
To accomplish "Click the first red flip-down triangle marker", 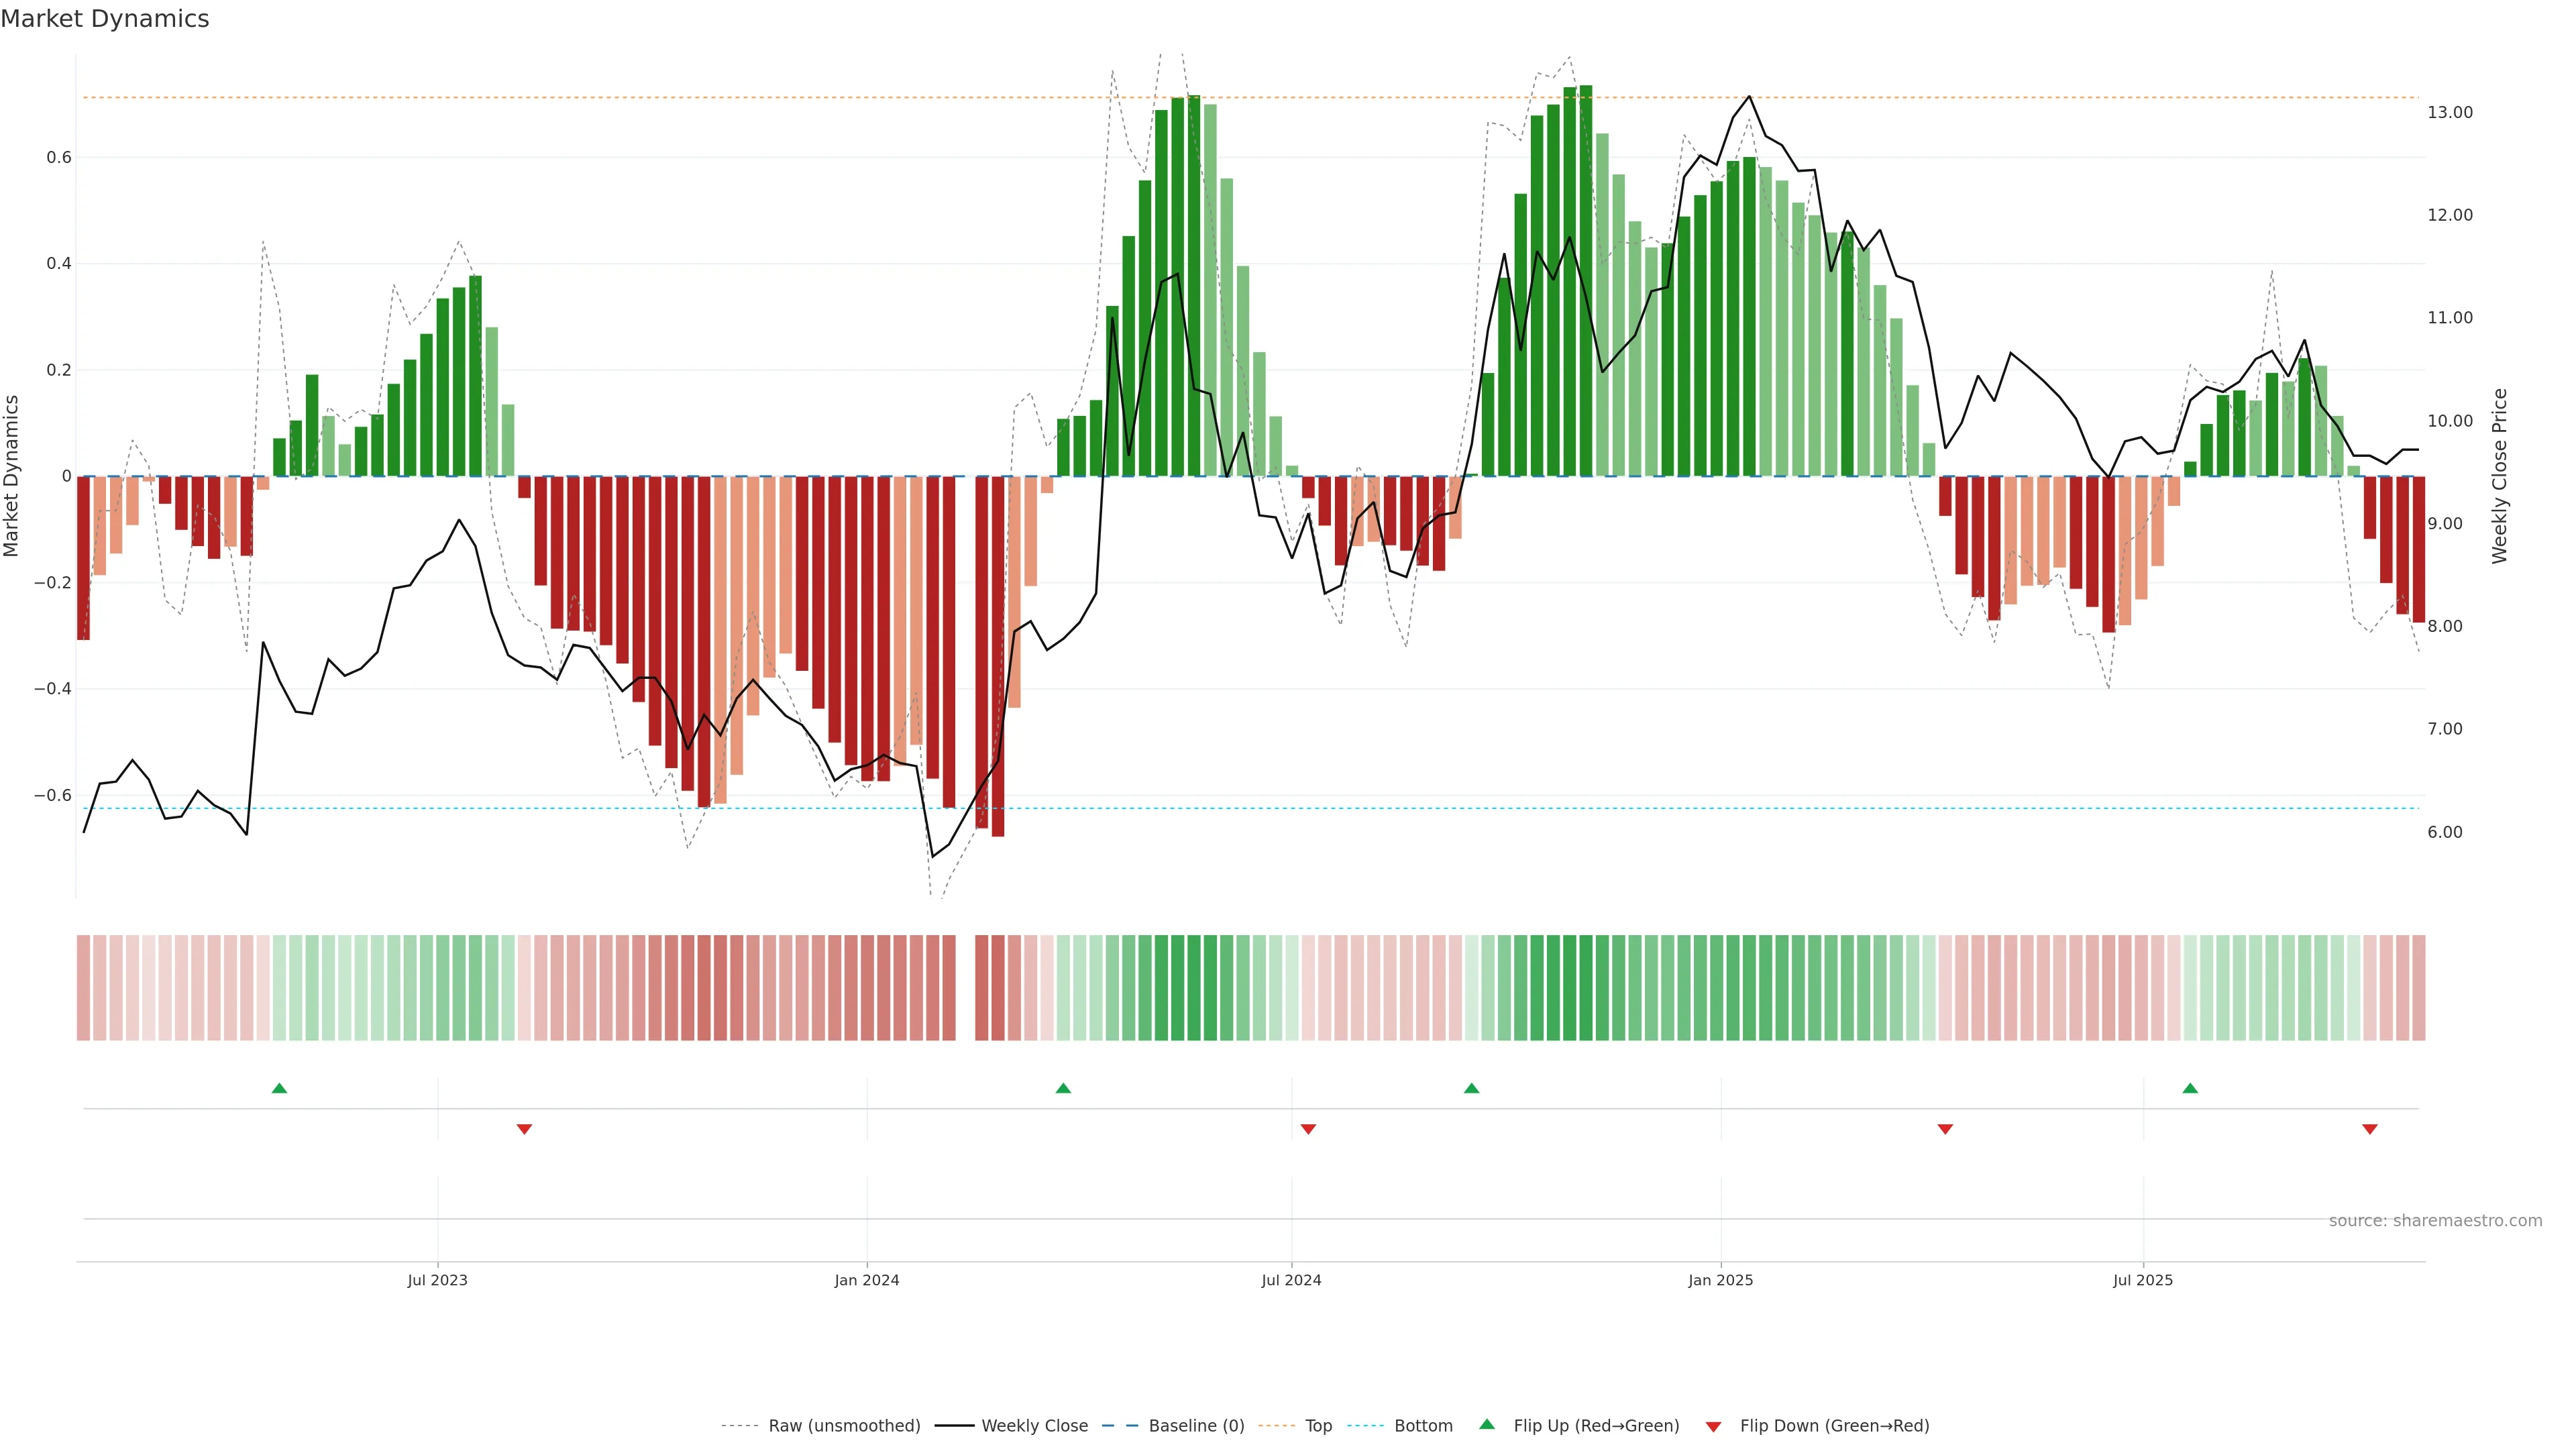I will pos(524,1129).
